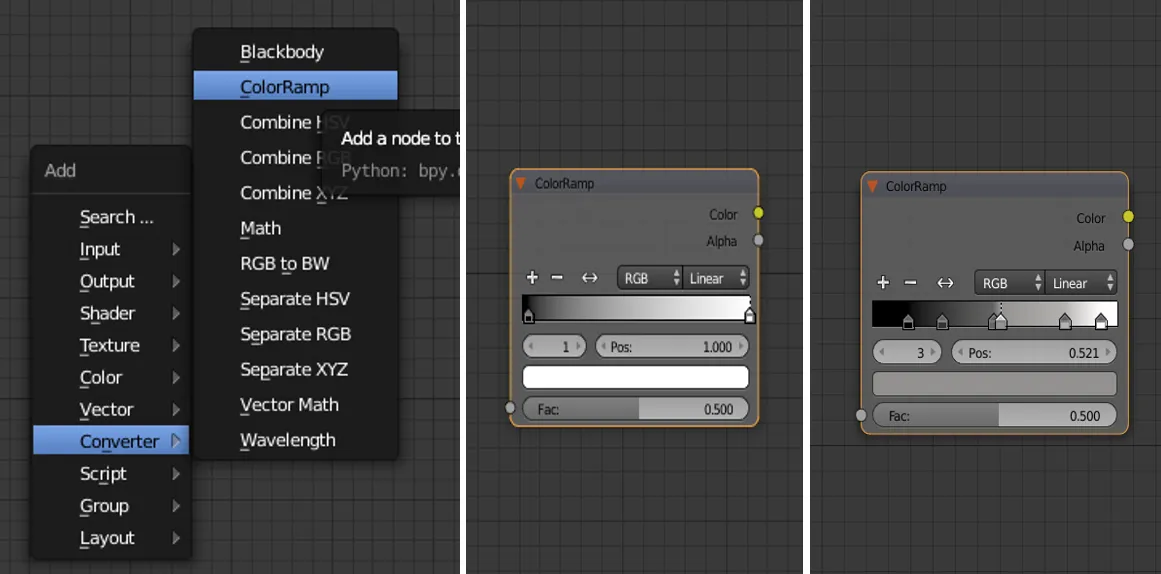This screenshot has width=1161, height=574.
Task: Open the Output submenu in Add menu
Action: coord(111,281)
